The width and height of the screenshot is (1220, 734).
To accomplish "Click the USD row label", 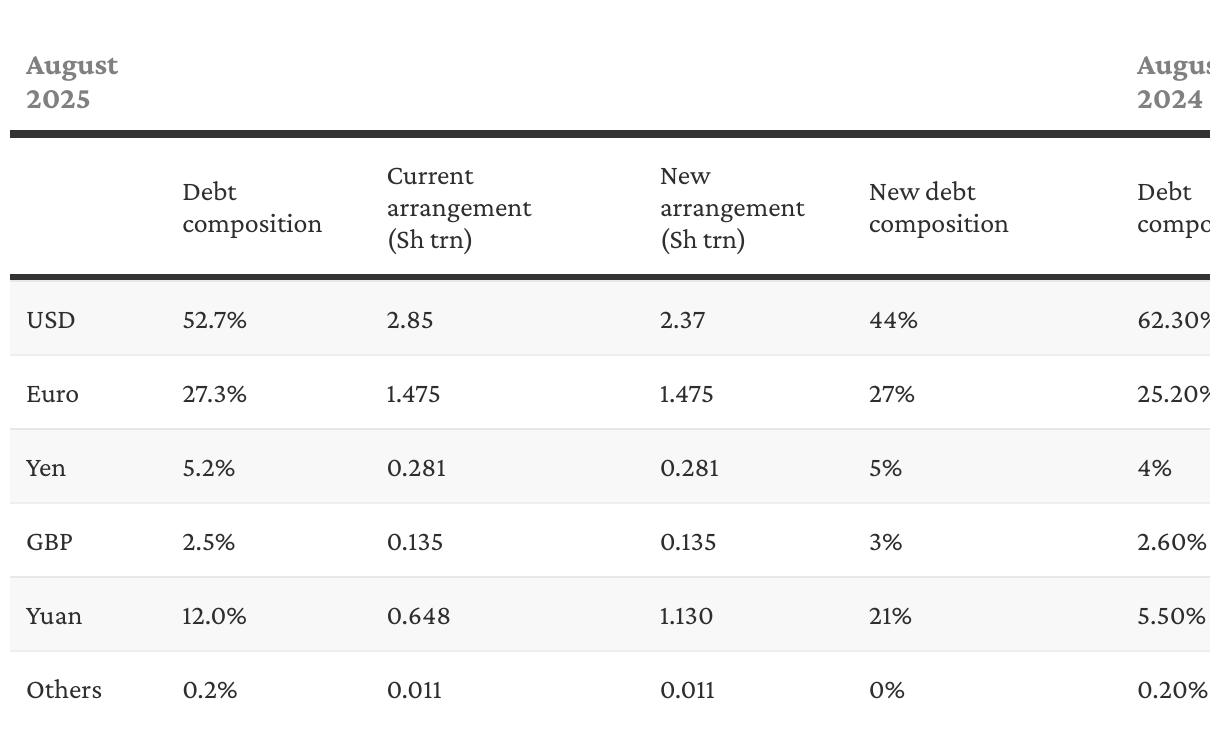I will pos(51,320).
